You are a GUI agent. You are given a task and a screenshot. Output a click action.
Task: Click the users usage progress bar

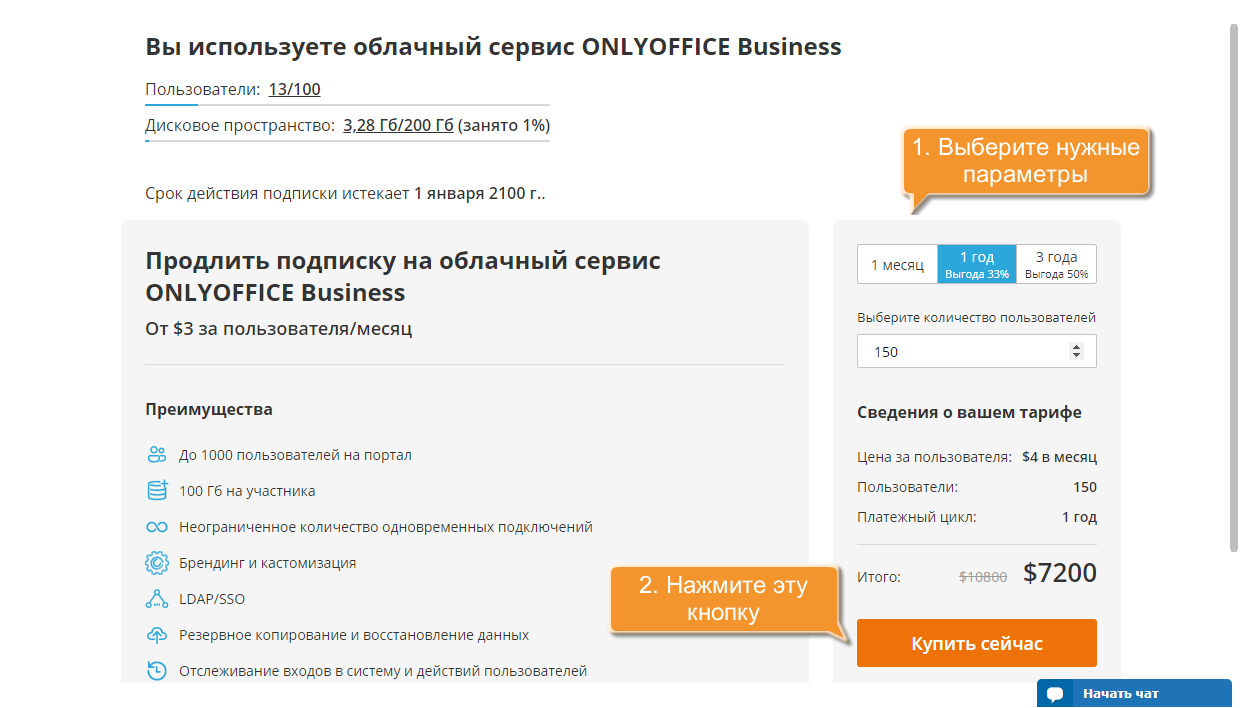click(x=347, y=104)
